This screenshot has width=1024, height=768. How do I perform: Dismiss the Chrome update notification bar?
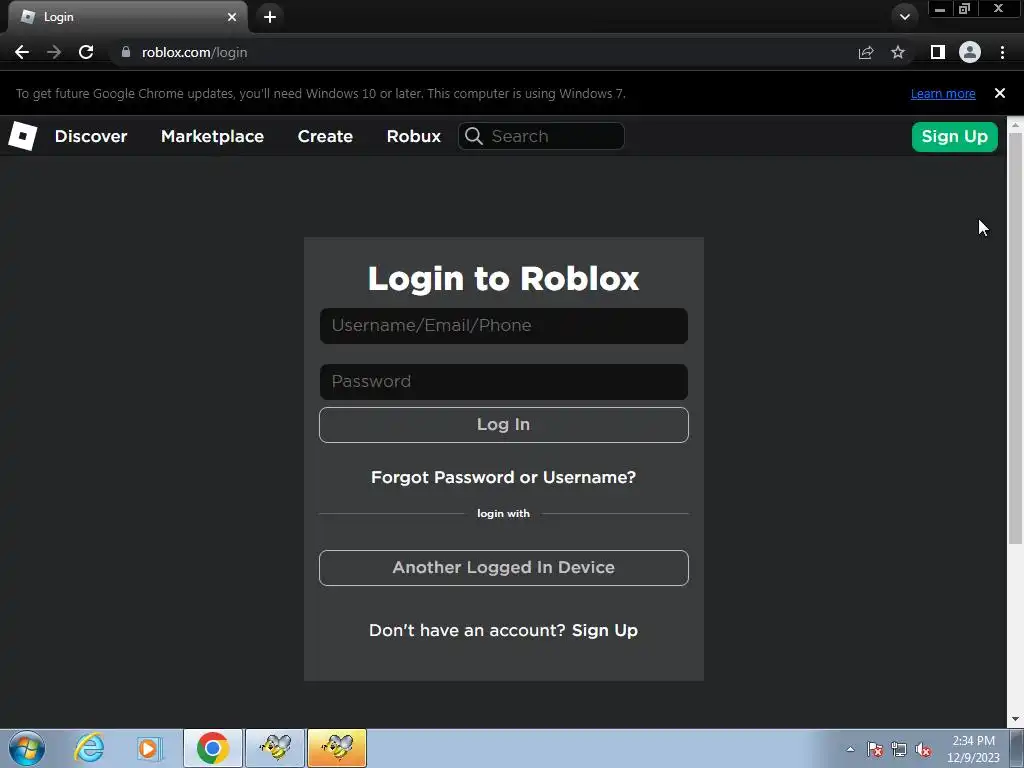point(1000,93)
